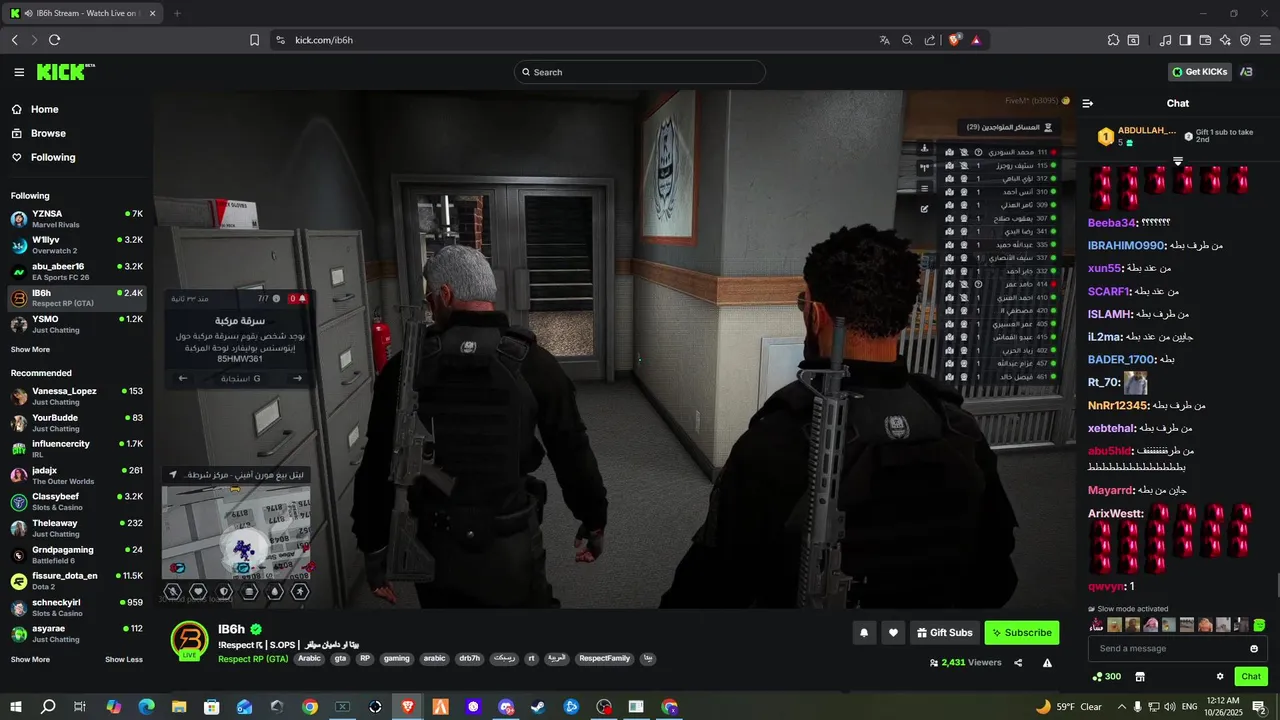Open Classybeef recommended channel
Viewport: 1280px width, 720px height.
tap(76, 502)
